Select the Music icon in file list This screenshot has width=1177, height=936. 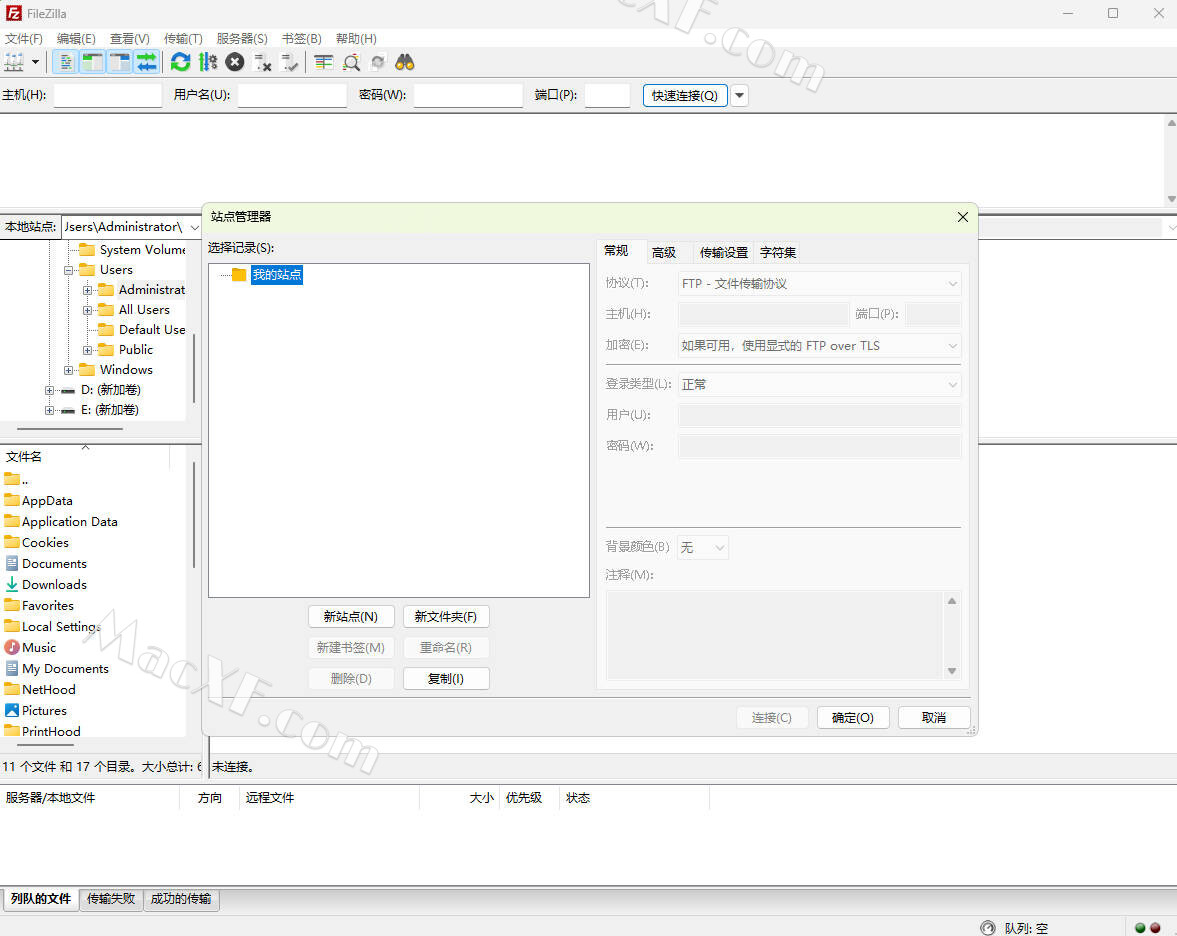[x=12, y=647]
